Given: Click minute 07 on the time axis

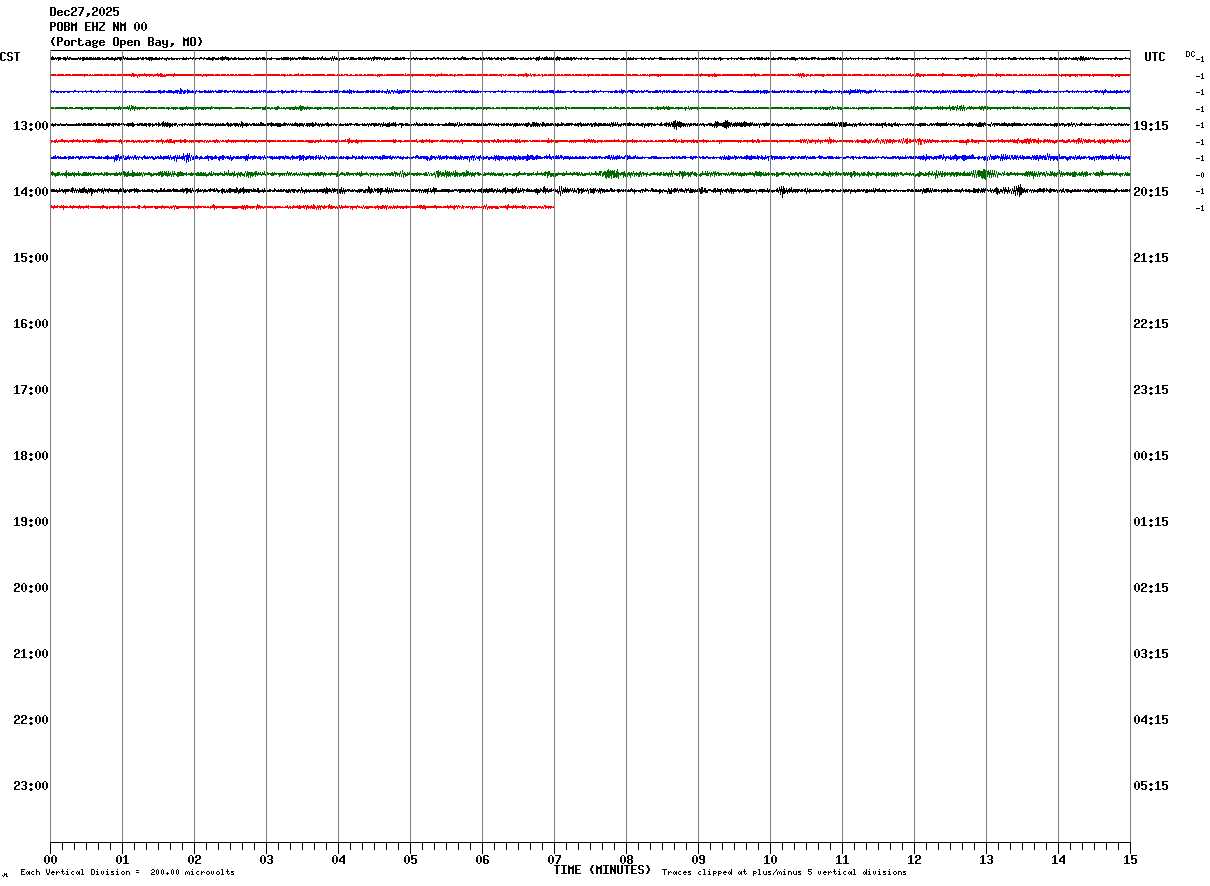Looking at the screenshot, I should (x=554, y=859).
